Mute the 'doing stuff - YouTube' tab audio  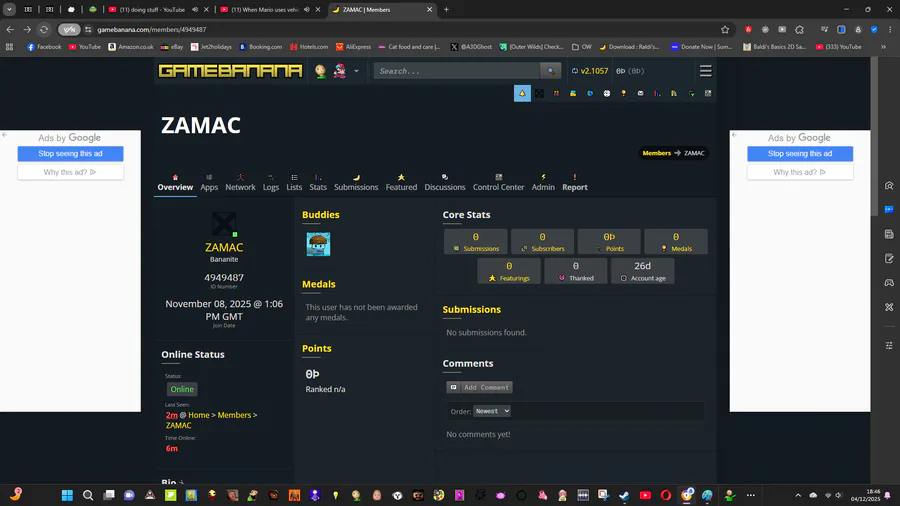tap(195, 10)
